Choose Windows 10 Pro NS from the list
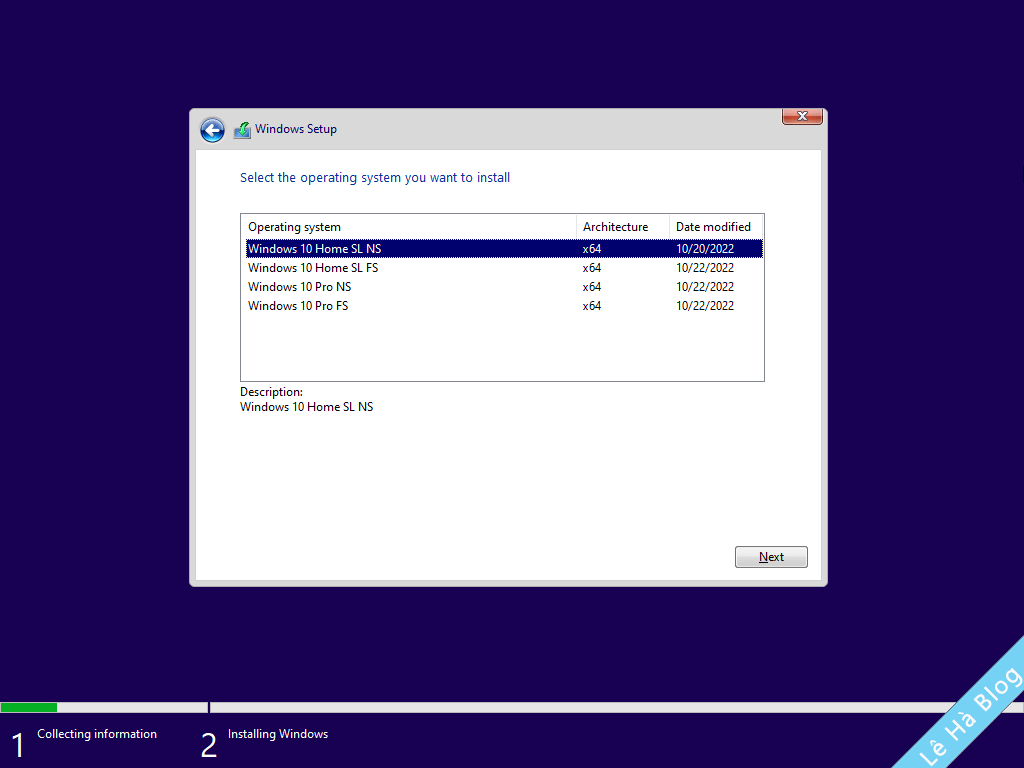This screenshot has height=768, width=1024. (x=299, y=286)
